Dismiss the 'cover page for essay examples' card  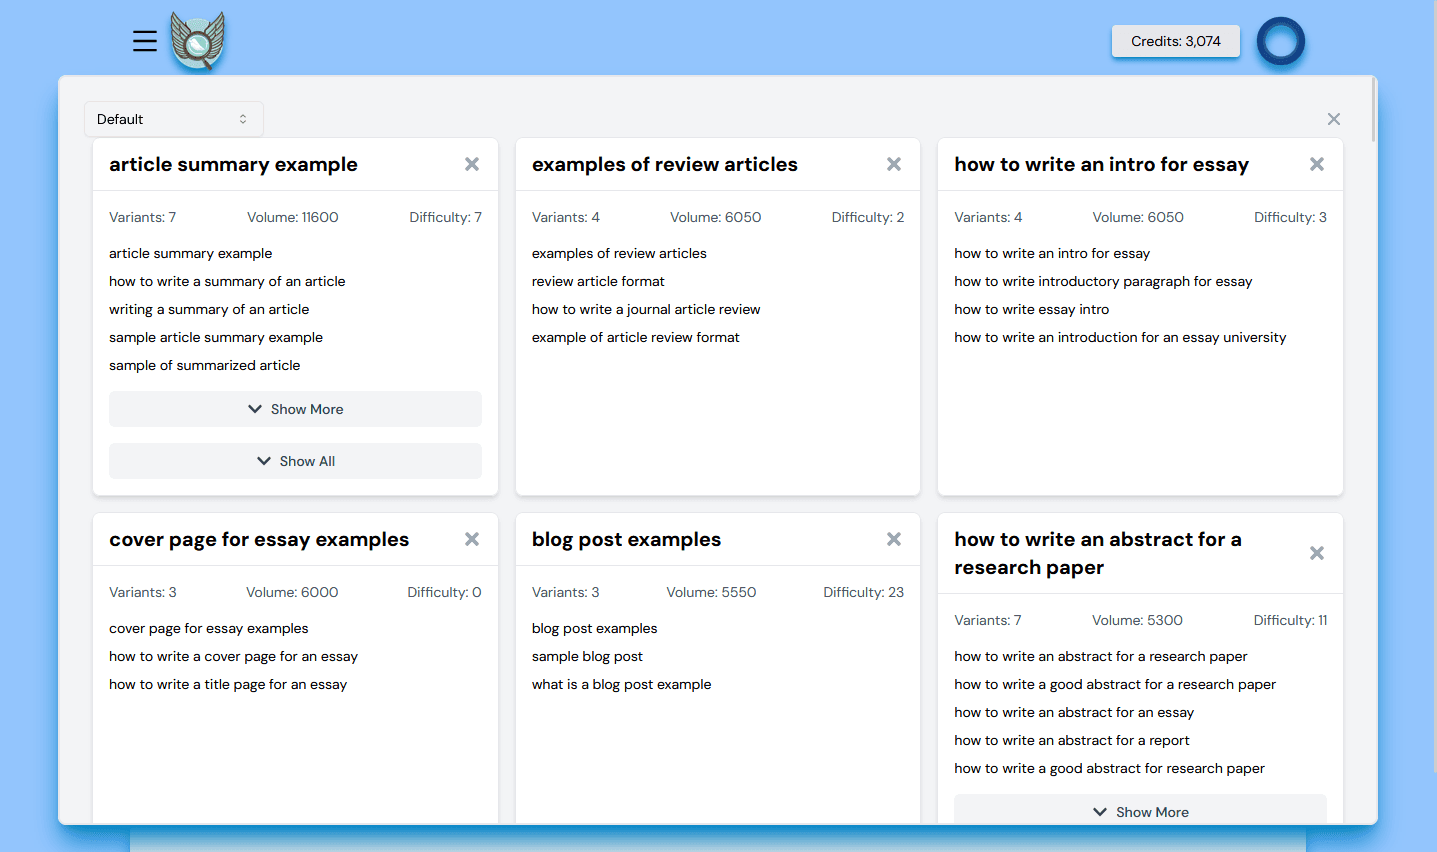[x=471, y=539]
